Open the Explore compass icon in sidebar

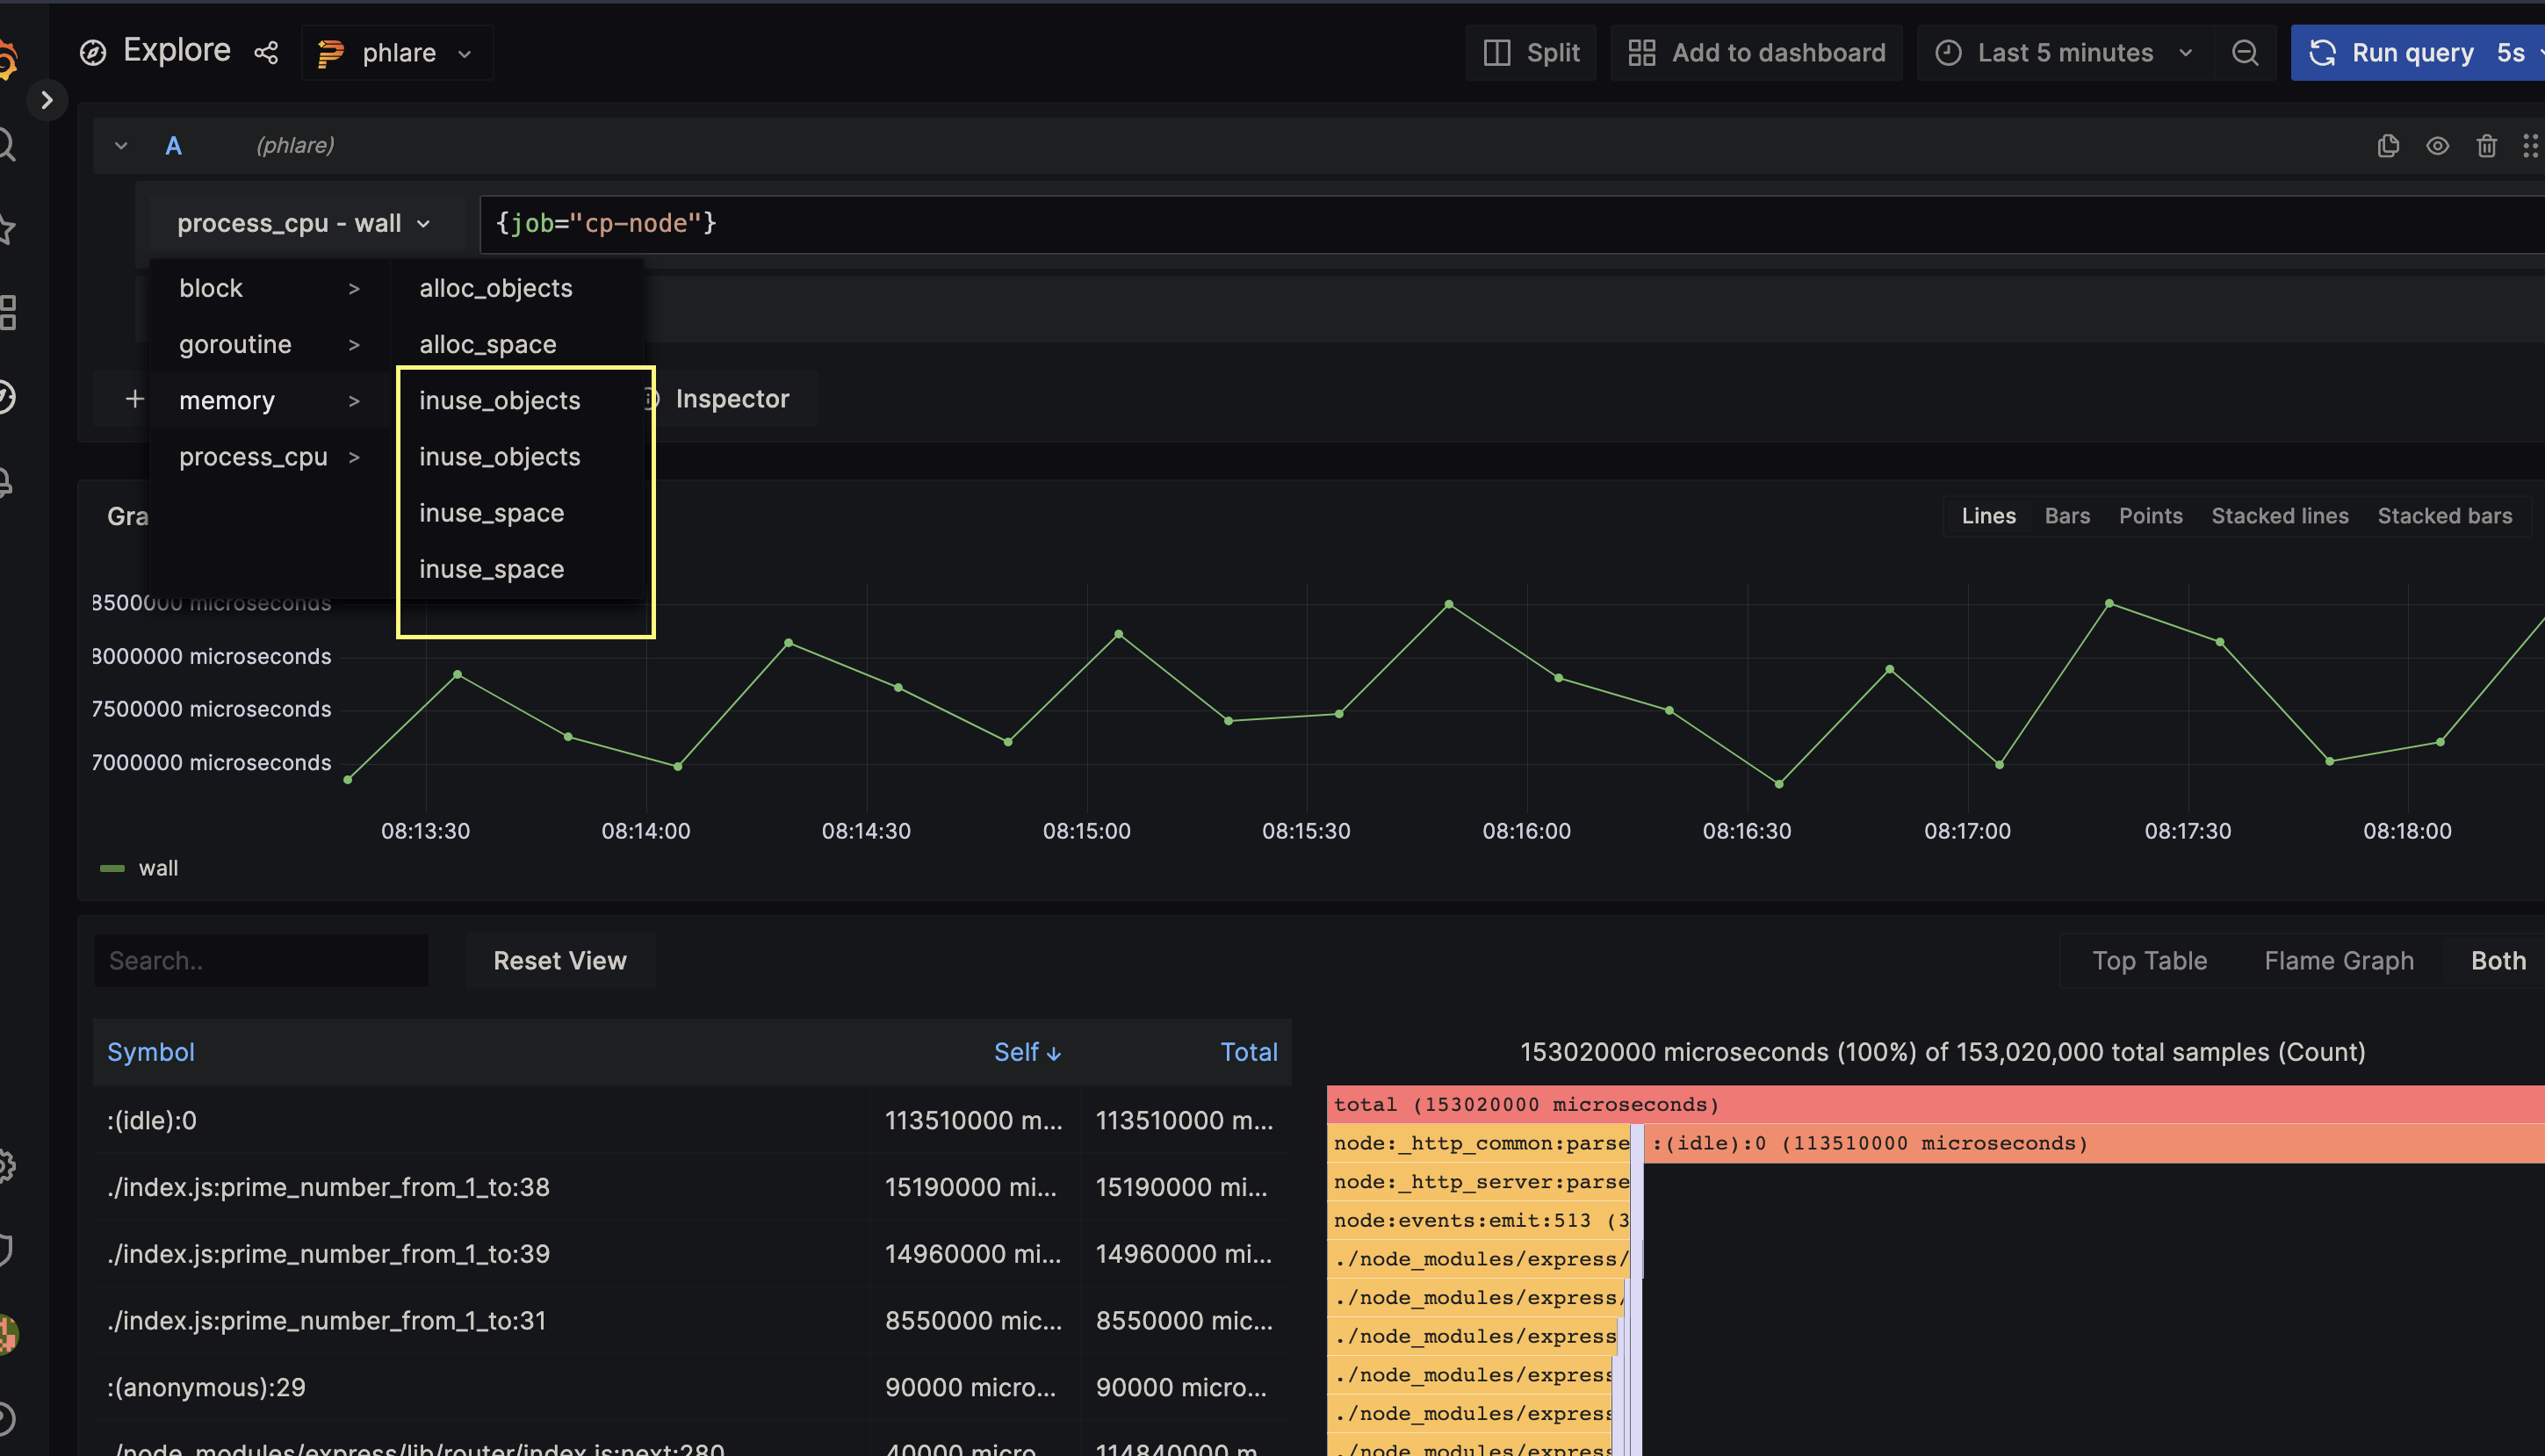tap(93, 51)
